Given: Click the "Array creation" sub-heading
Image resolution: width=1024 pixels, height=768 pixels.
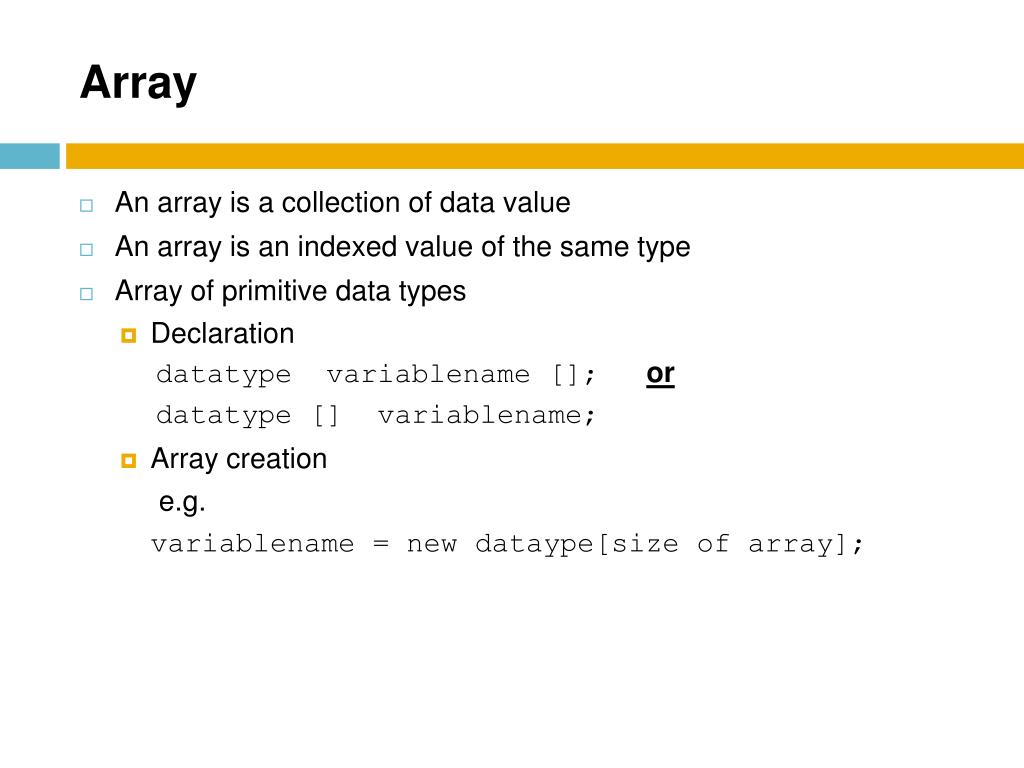Looking at the screenshot, I should (238, 459).
